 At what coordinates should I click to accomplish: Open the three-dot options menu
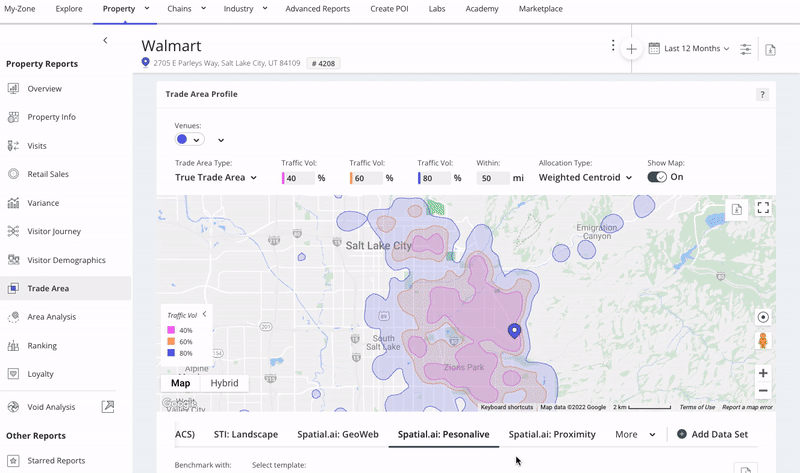pos(613,45)
